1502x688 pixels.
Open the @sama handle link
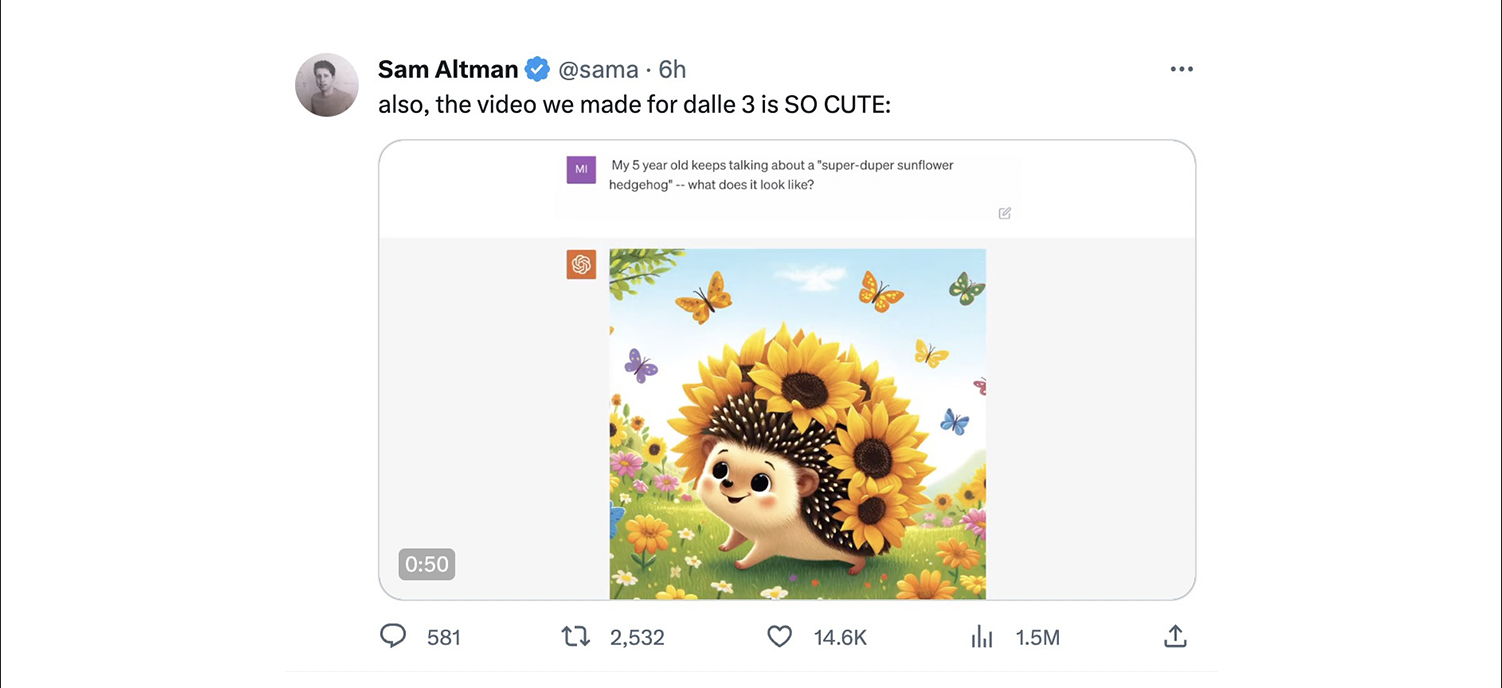(598, 69)
